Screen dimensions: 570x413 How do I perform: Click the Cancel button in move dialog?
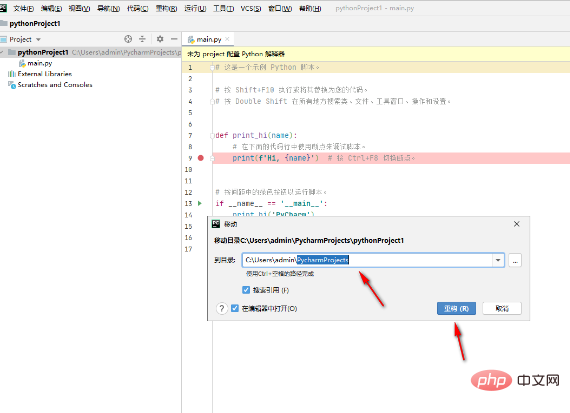(x=502, y=309)
